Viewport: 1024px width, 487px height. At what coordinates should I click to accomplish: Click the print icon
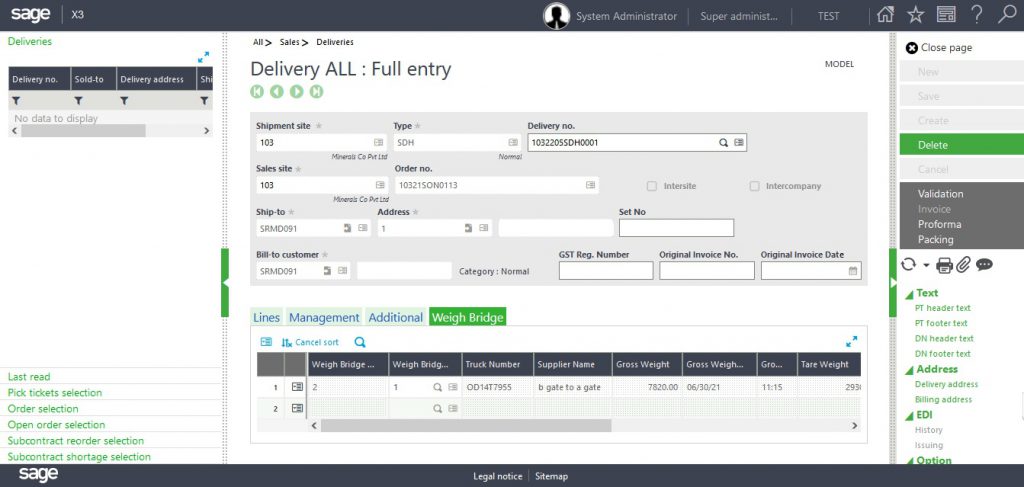click(x=944, y=264)
